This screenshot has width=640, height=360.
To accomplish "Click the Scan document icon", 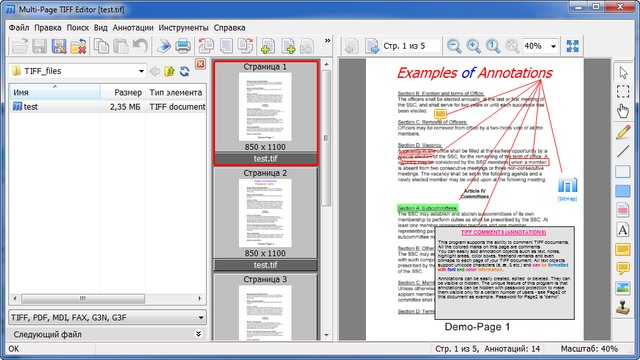I will [164, 46].
